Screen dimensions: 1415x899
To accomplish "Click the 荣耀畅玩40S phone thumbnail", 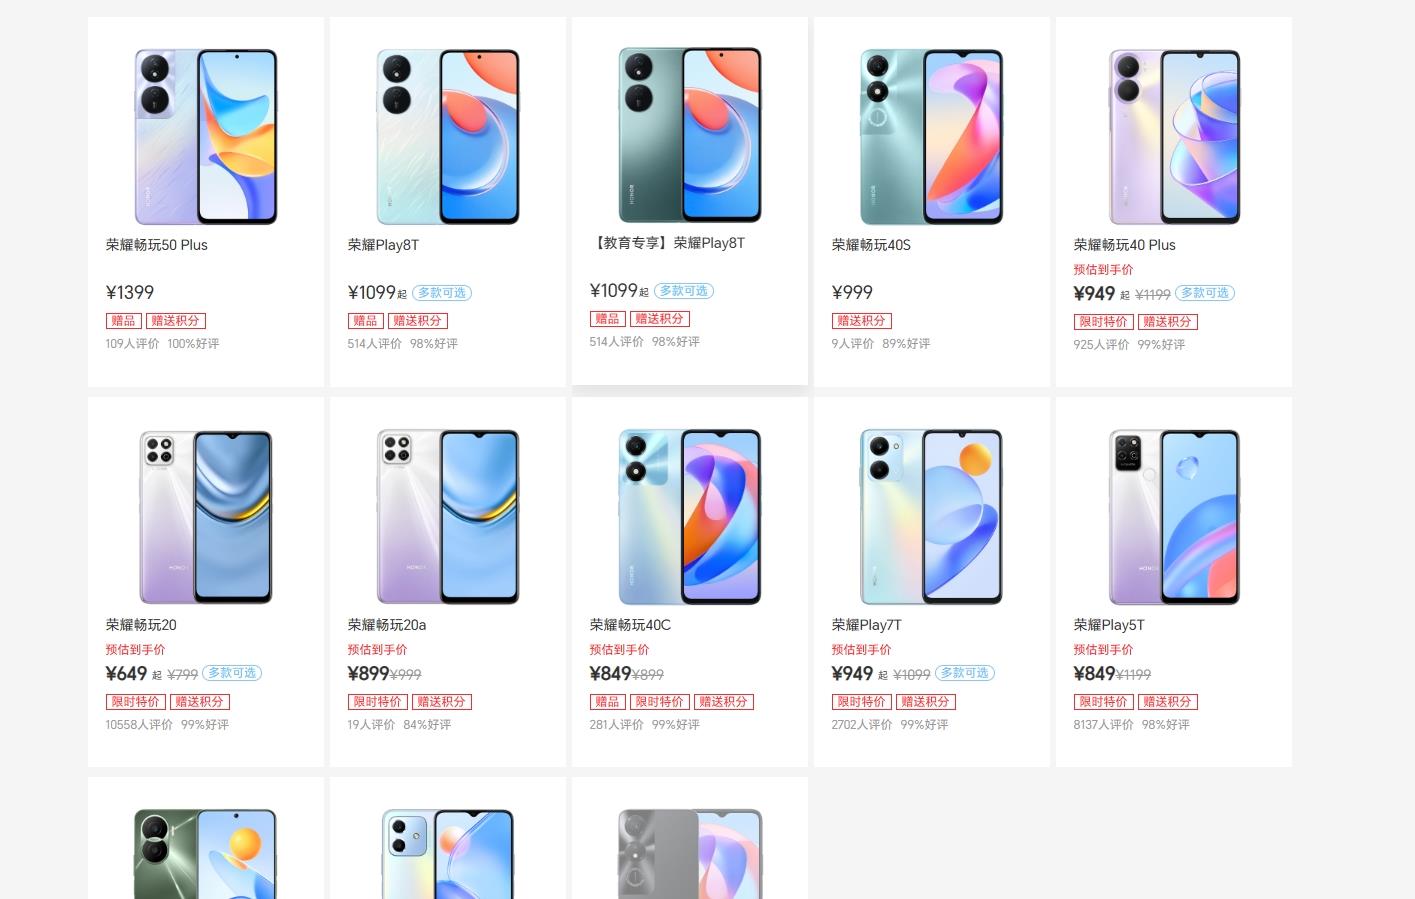I will 932,137.
